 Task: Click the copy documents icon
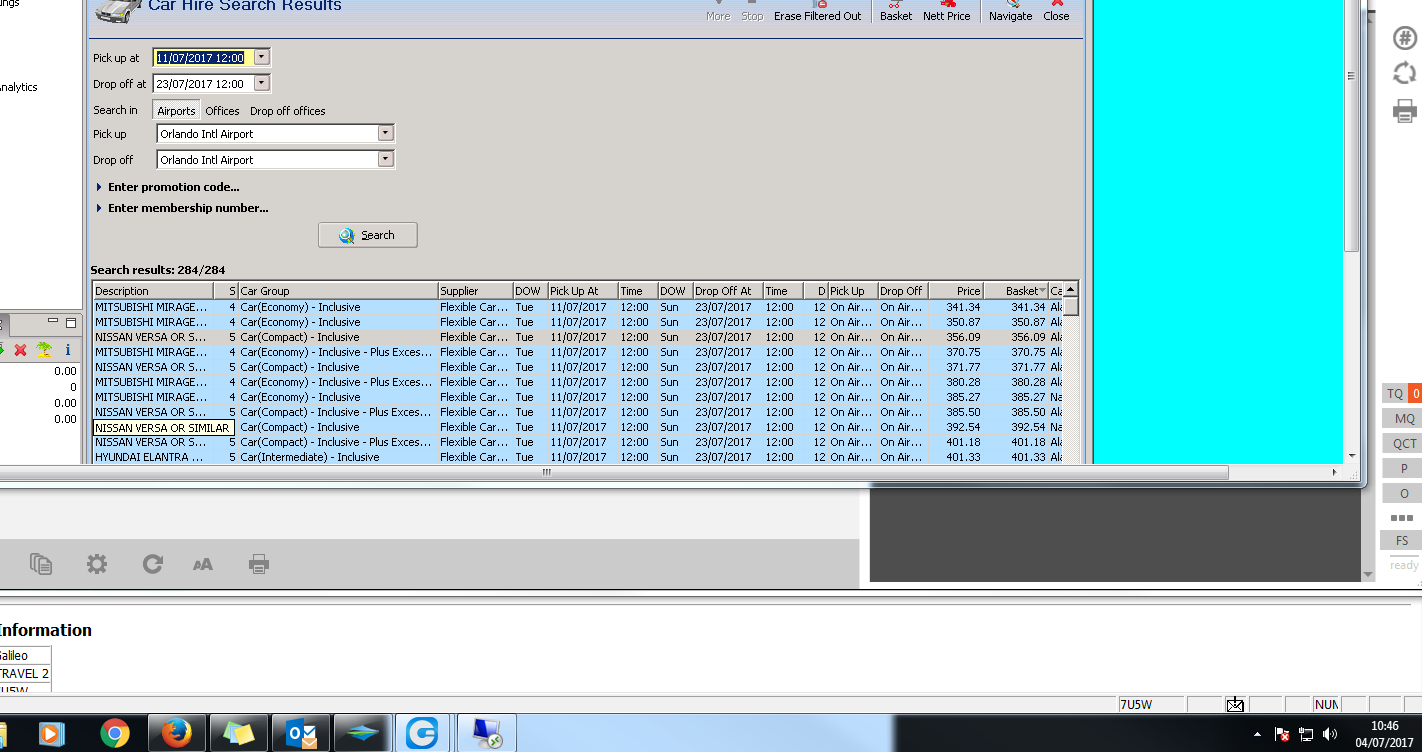coord(41,564)
